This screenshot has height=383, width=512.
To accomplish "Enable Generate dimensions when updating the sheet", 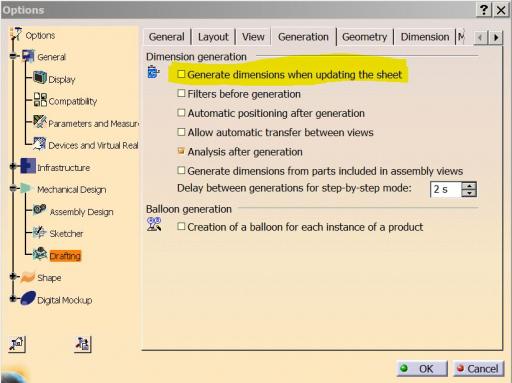I will (x=181, y=74).
